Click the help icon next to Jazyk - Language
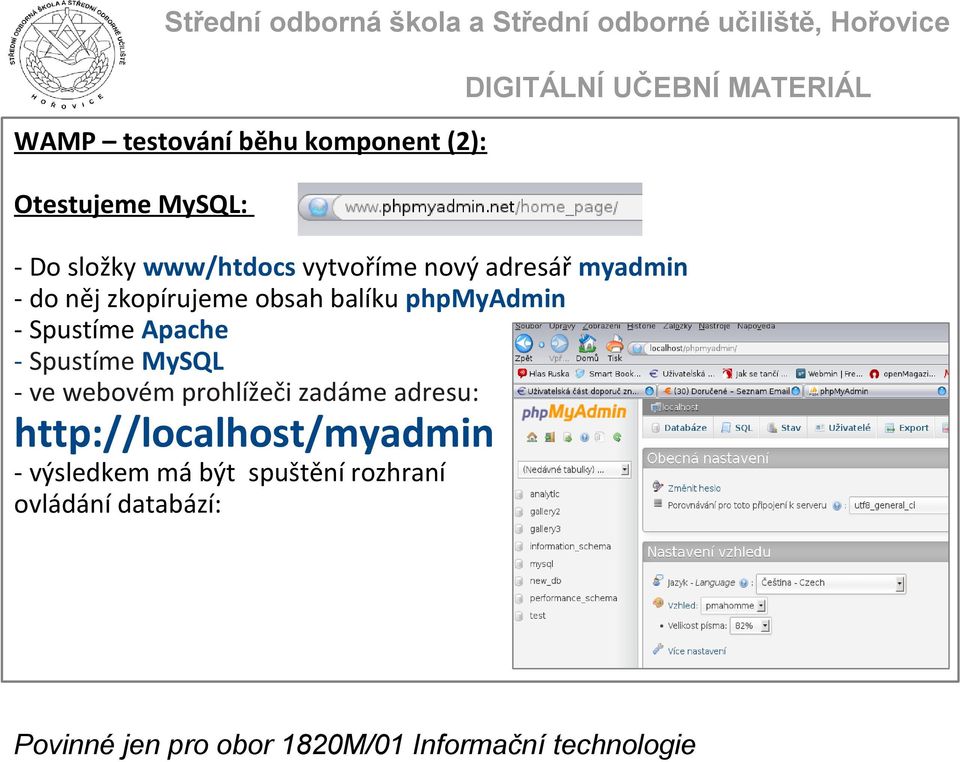The height and width of the screenshot is (762, 960). pos(743,583)
